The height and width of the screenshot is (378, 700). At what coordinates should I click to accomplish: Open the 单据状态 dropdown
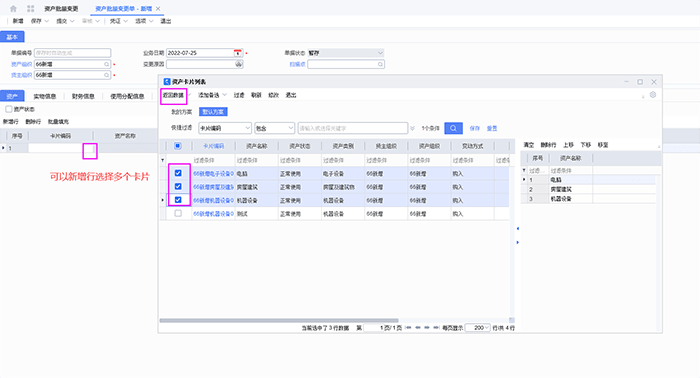point(380,53)
